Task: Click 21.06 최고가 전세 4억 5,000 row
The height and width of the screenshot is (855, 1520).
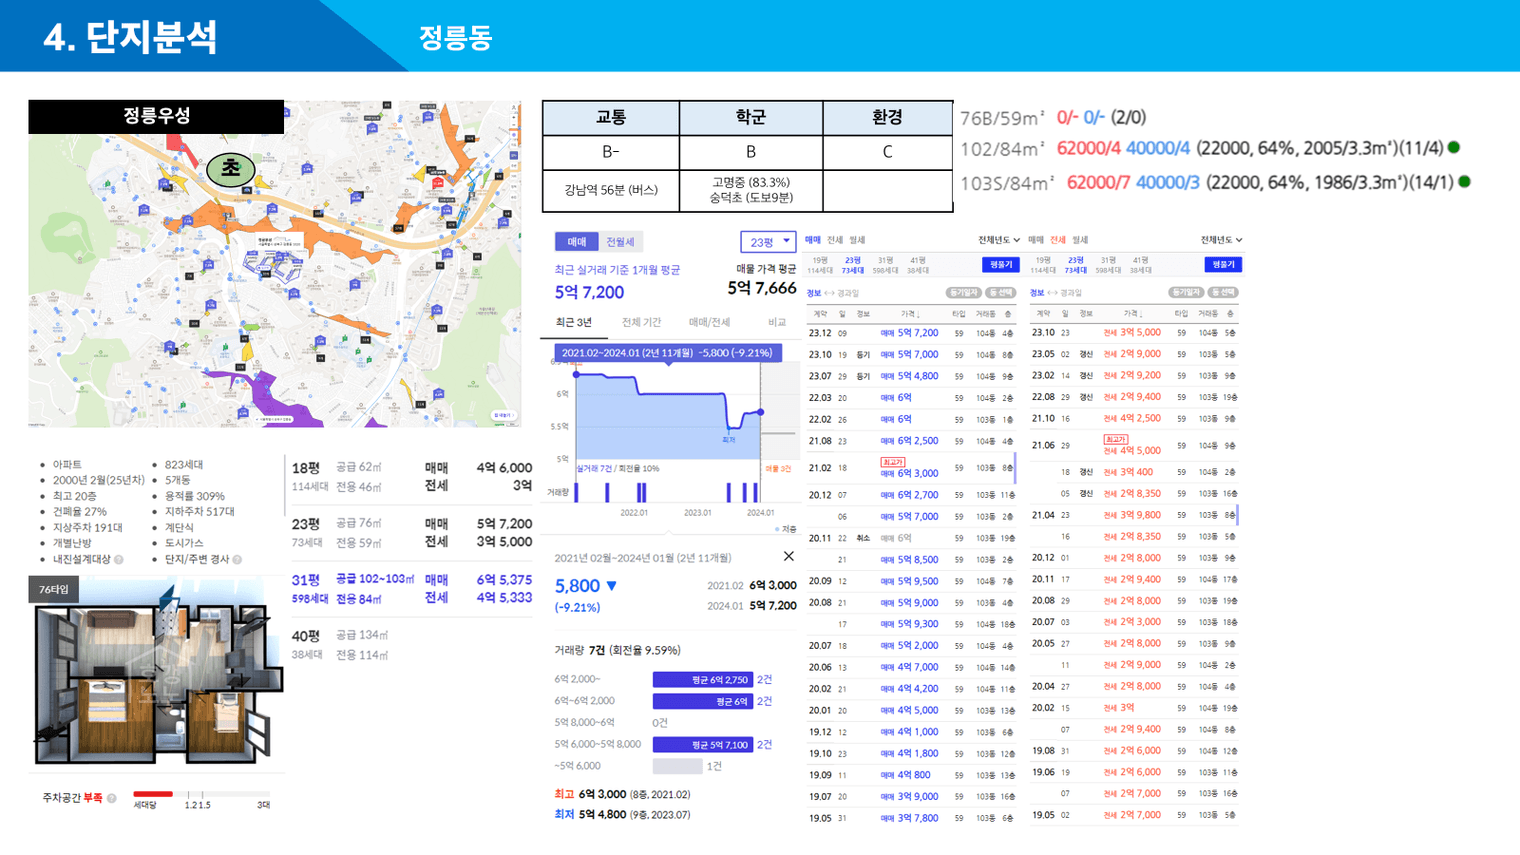Action: tap(1134, 445)
